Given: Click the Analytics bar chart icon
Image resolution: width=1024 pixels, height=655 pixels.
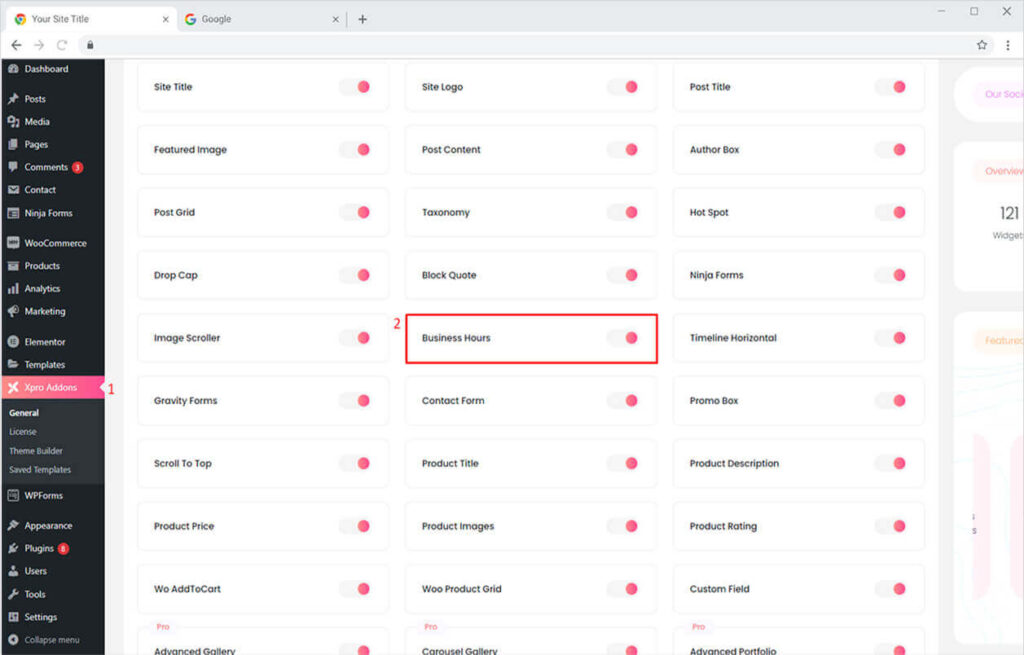Looking at the screenshot, I should pyautogui.click(x=13, y=289).
